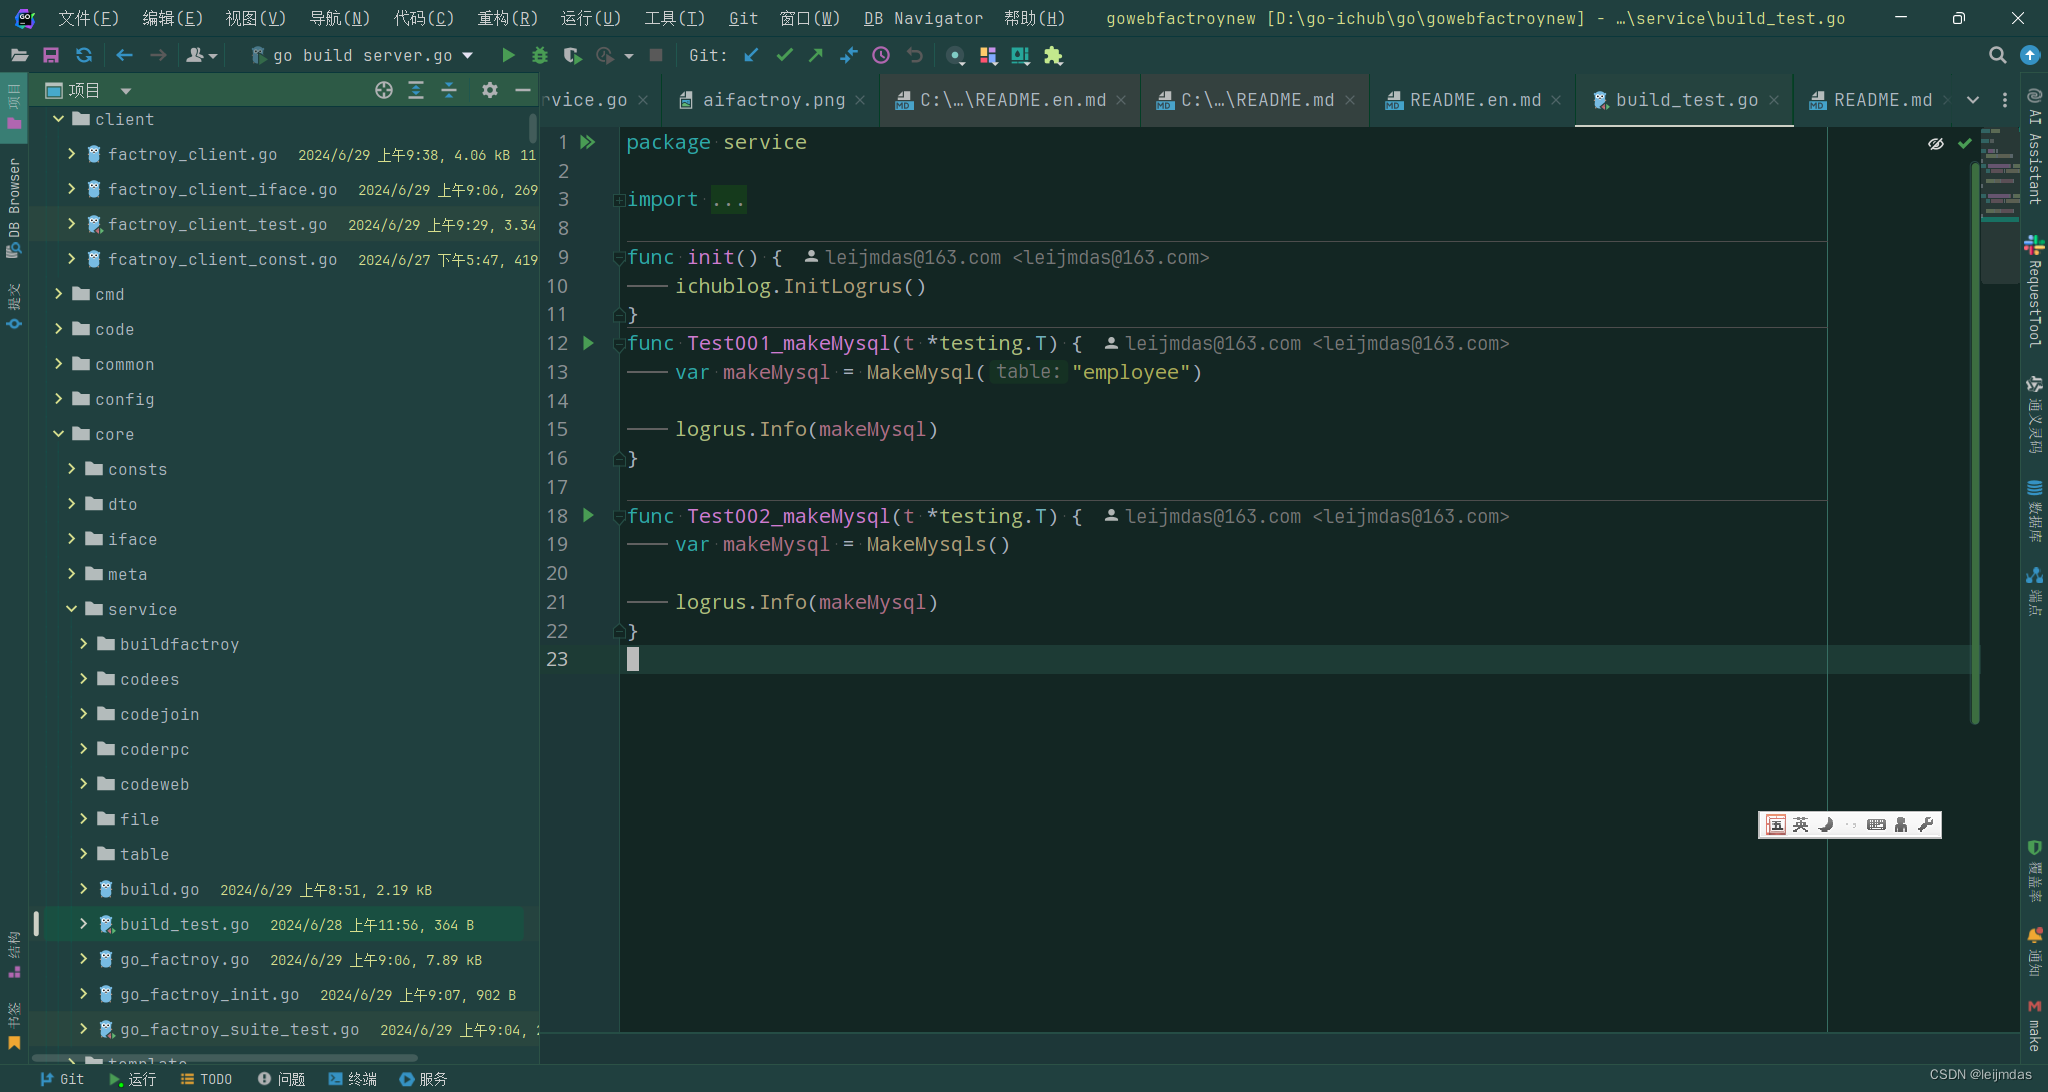Click the Debug bug icon
2048x1092 pixels.
click(540, 56)
